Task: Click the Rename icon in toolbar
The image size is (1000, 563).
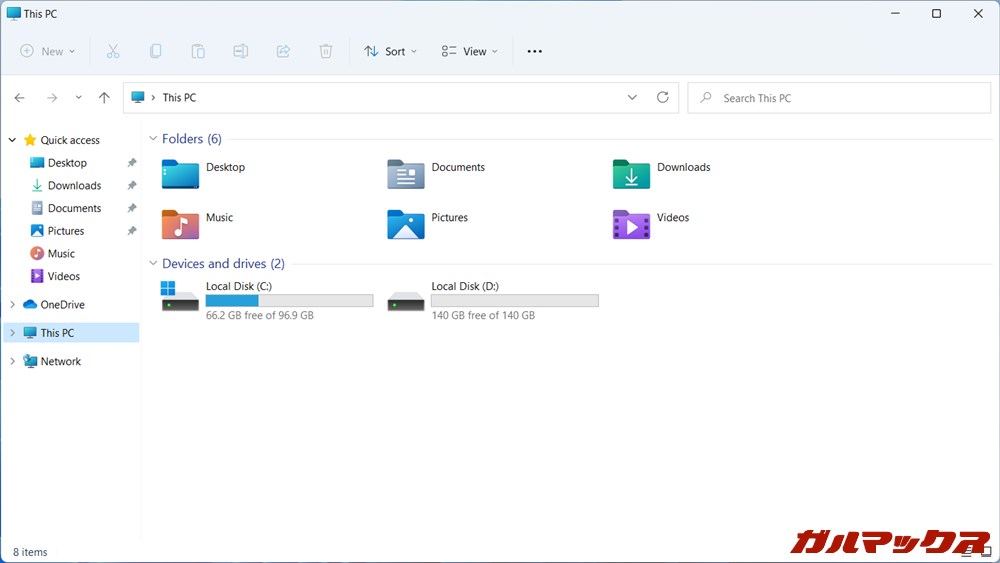Action: tap(241, 51)
